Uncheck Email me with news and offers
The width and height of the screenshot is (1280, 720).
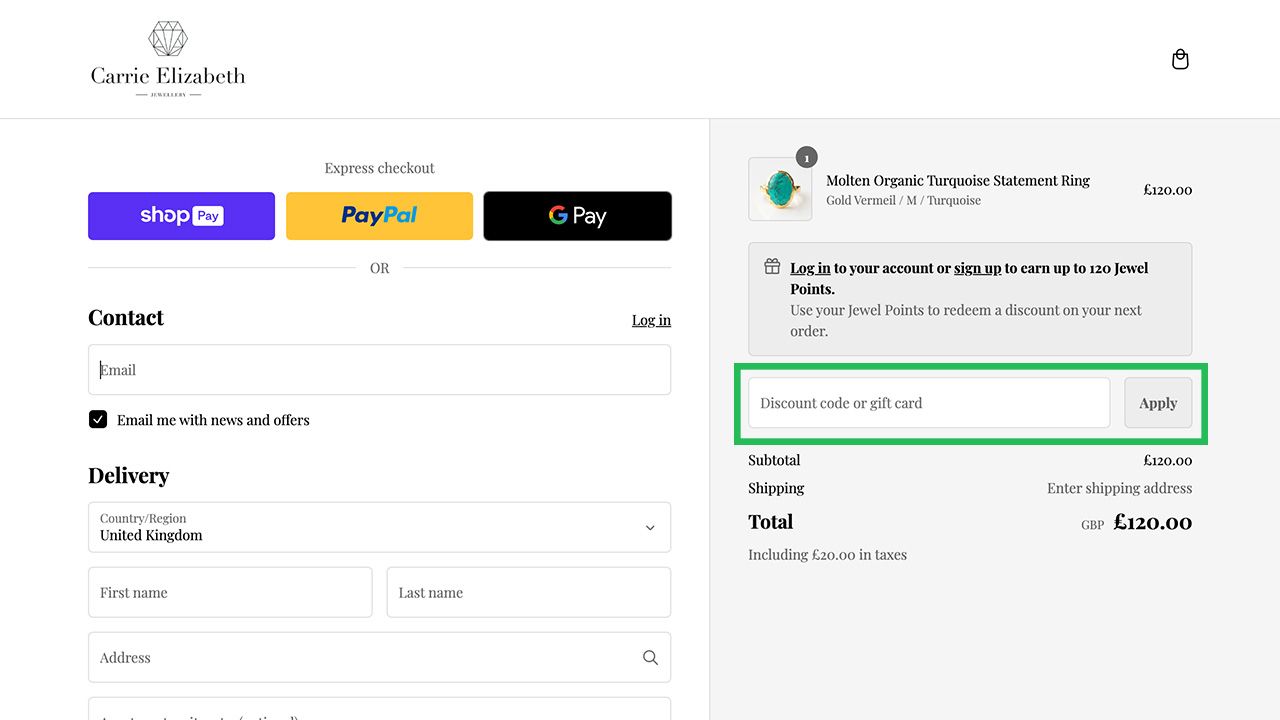[x=98, y=420]
